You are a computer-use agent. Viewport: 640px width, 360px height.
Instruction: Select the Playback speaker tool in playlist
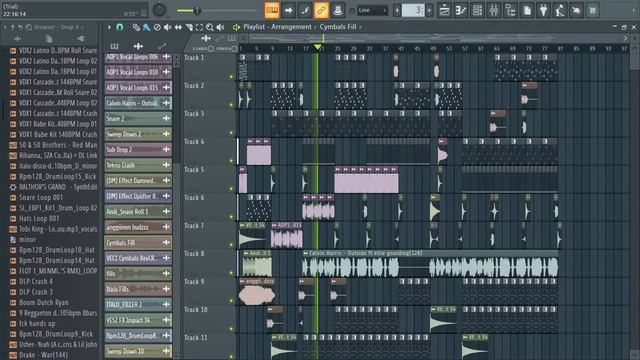(220, 27)
